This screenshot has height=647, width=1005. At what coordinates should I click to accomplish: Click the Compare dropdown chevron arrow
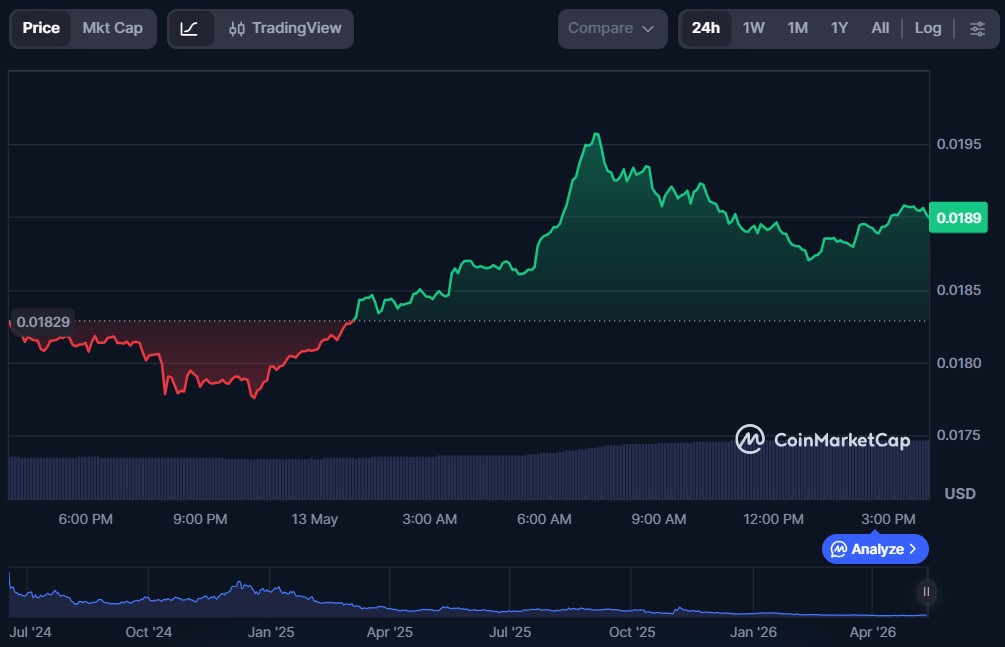coord(648,29)
